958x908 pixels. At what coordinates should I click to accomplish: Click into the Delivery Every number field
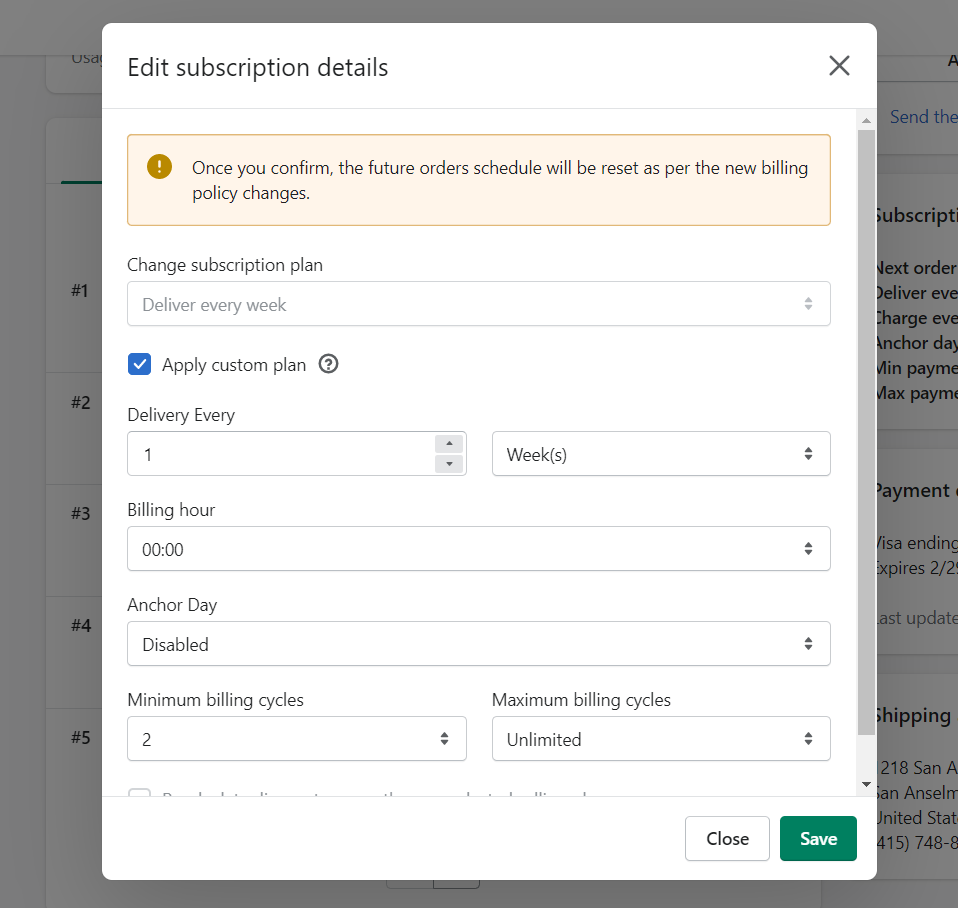(280, 454)
